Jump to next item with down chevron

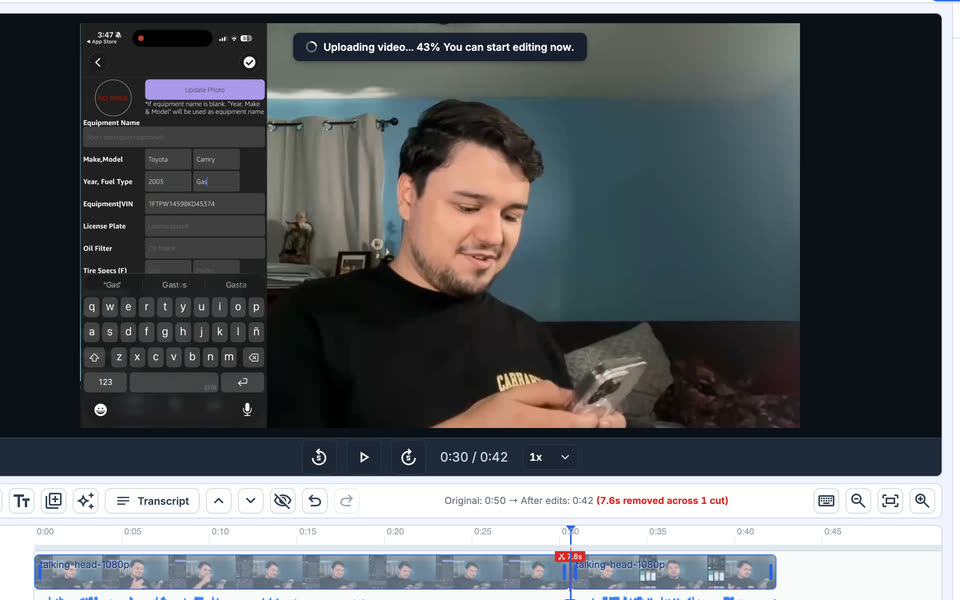coord(250,501)
